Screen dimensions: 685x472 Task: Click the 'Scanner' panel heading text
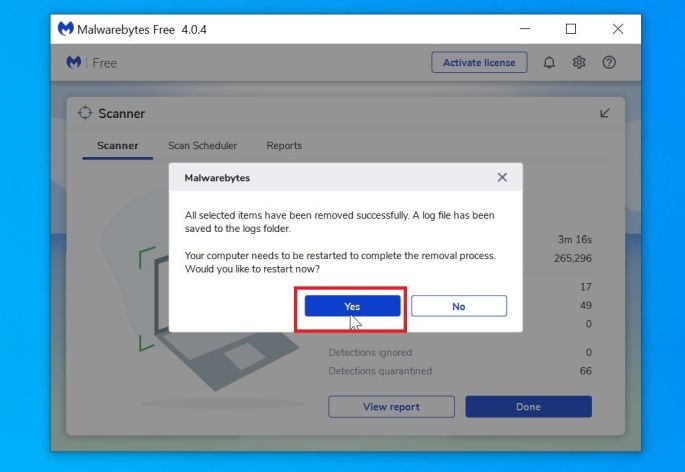tap(121, 114)
